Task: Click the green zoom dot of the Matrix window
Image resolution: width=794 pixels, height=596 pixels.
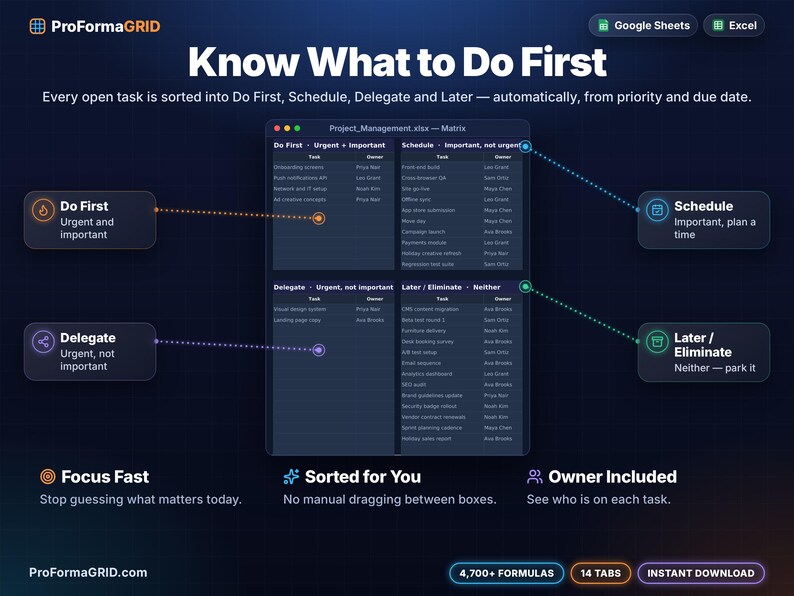Action: click(x=297, y=128)
